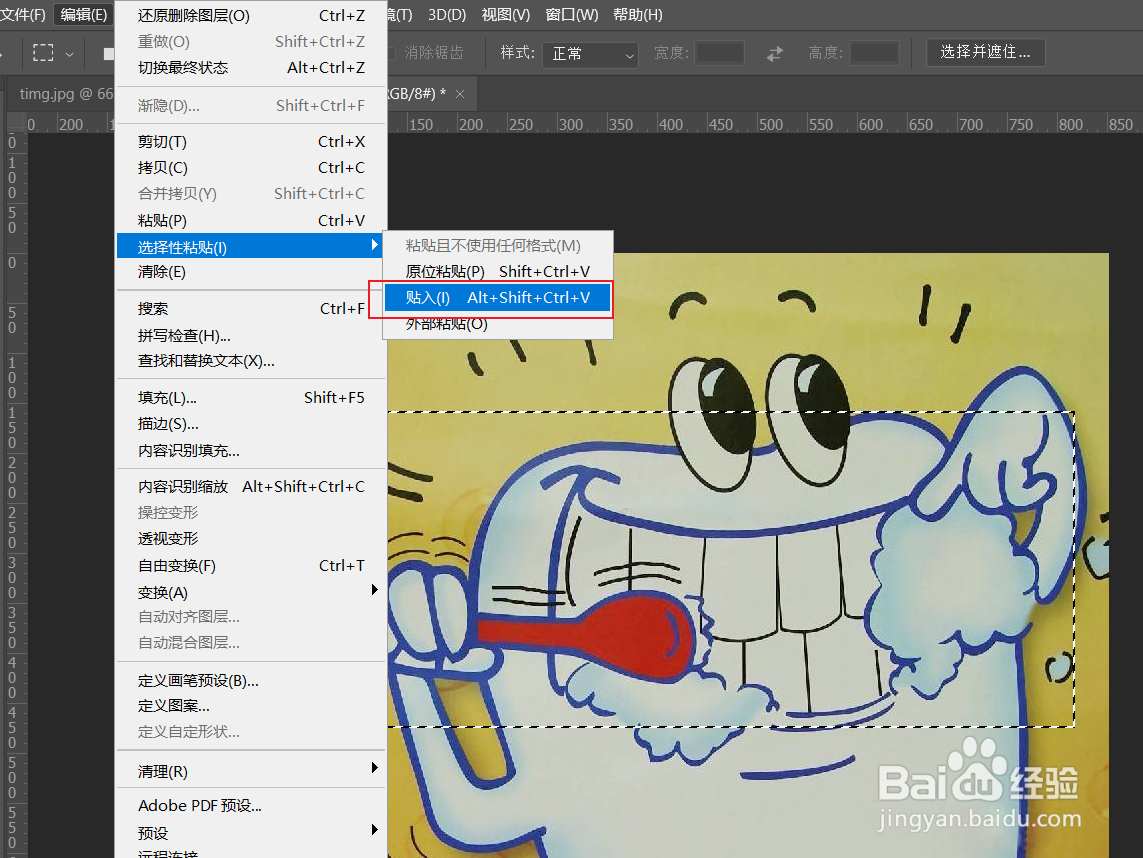Expand the 预设 submenu arrow

(375, 830)
